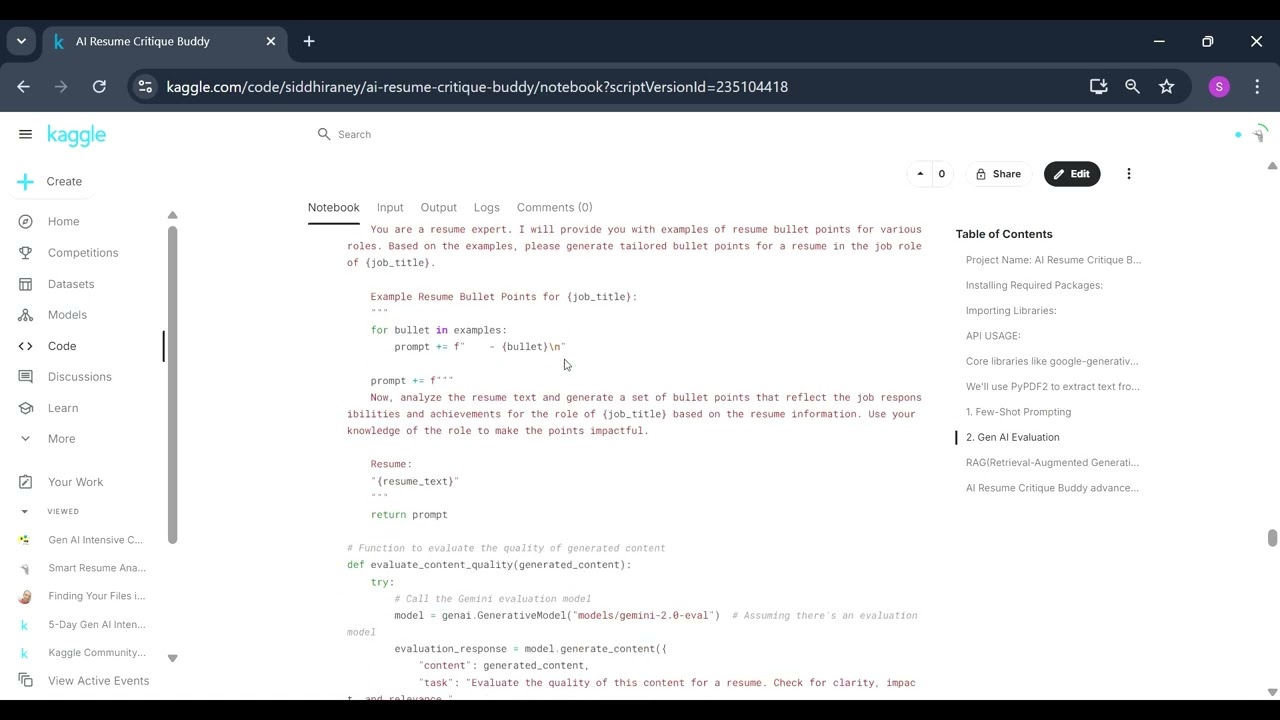Jump to We'll use PyPDF2 section

[x=1052, y=386]
